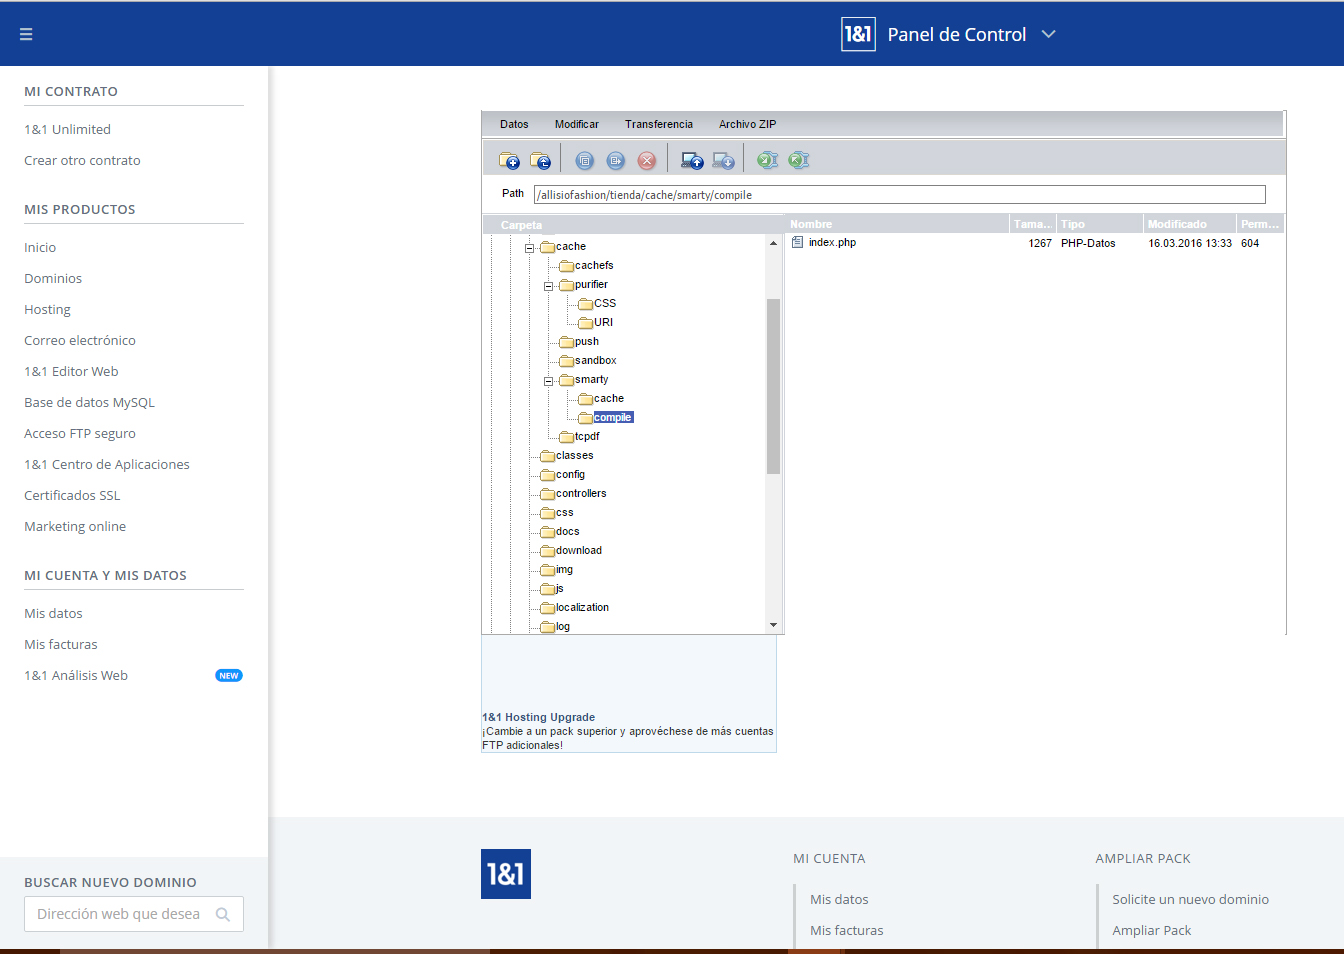Select the cache folder under smarty

tap(609, 398)
